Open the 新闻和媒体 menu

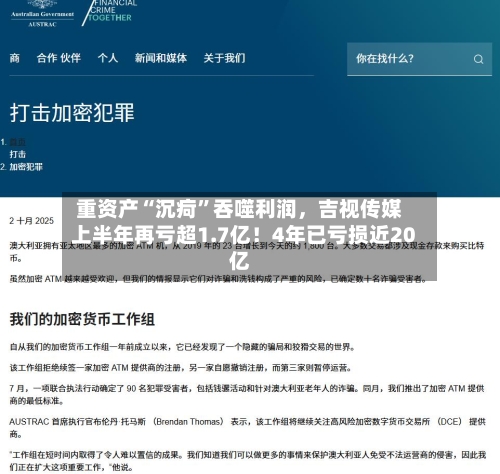(161, 58)
